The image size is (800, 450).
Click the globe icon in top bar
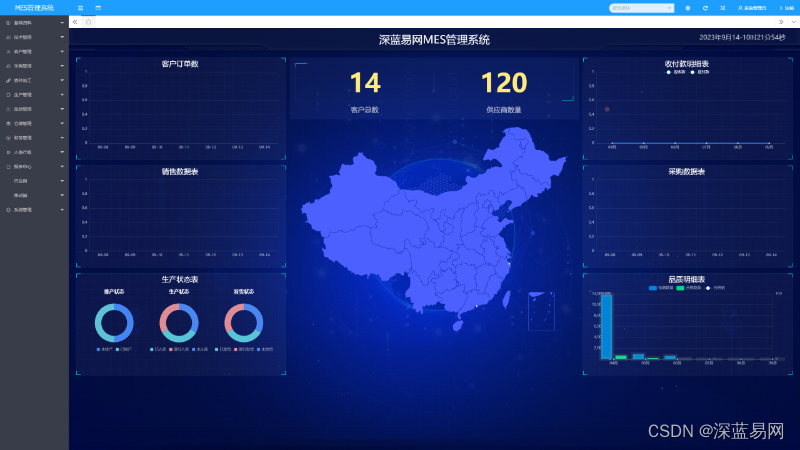click(688, 8)
